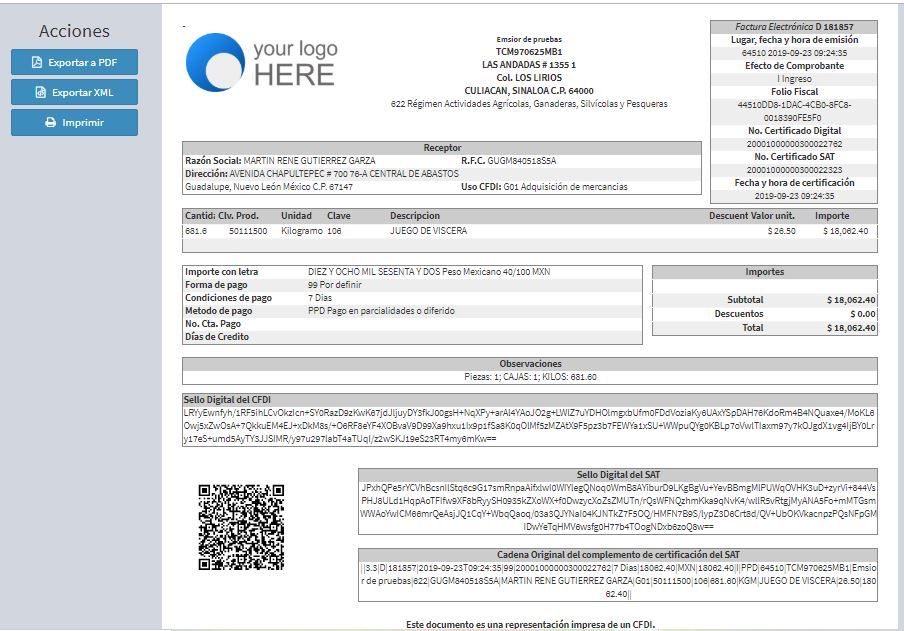Select the Receptor section header
Viewport: 904px width, 631px height.
pos(442,148)
